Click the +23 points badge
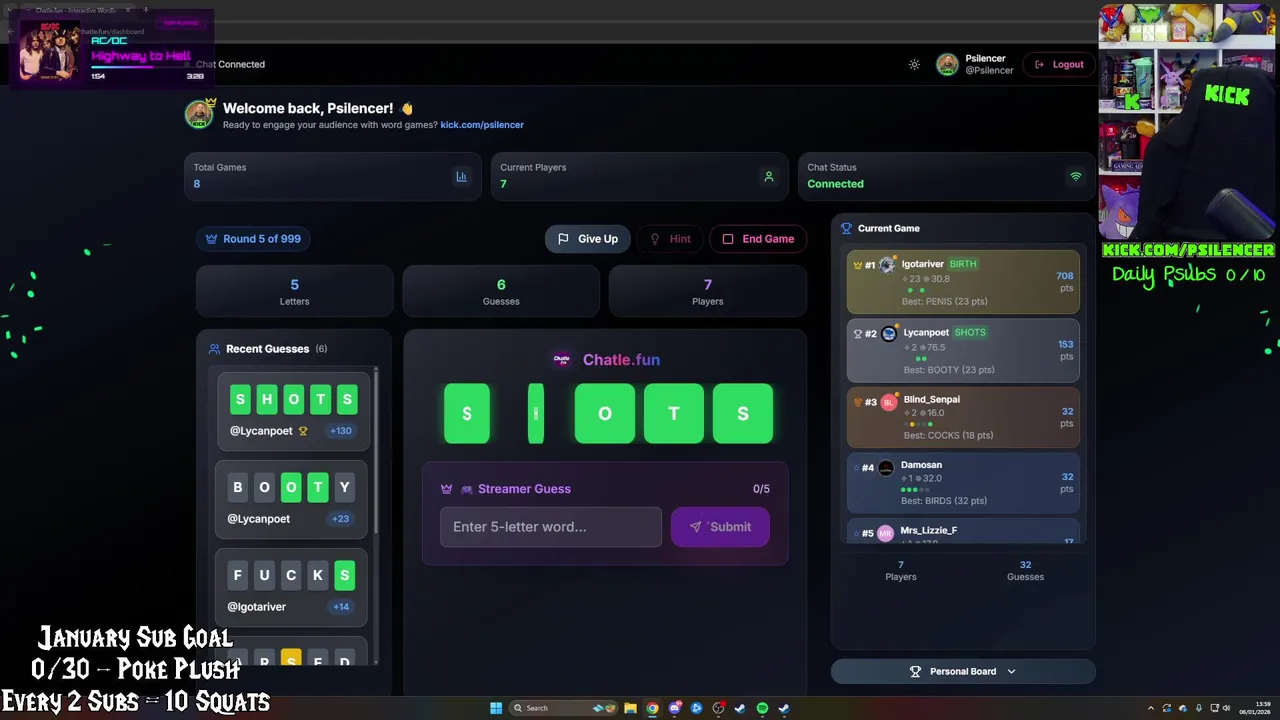Image resolution: width=1280 pixels, height=720 pixels. [x=341, y=519]
